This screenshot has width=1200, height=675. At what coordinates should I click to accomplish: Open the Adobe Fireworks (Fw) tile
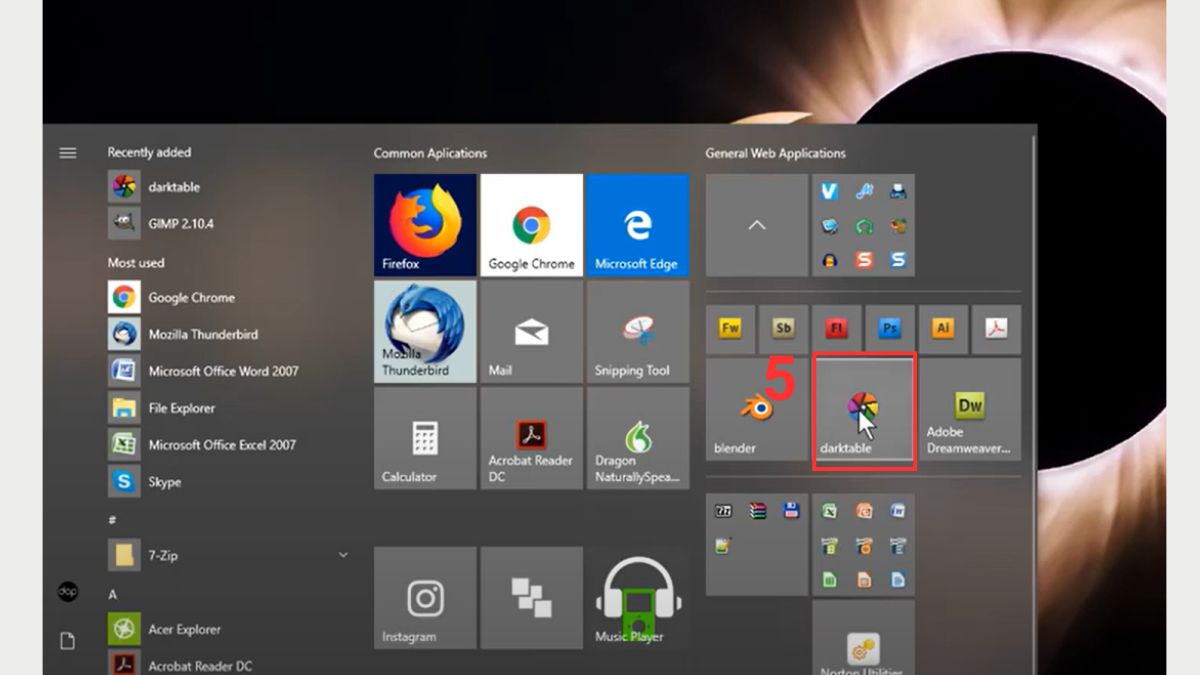[730, 329]
